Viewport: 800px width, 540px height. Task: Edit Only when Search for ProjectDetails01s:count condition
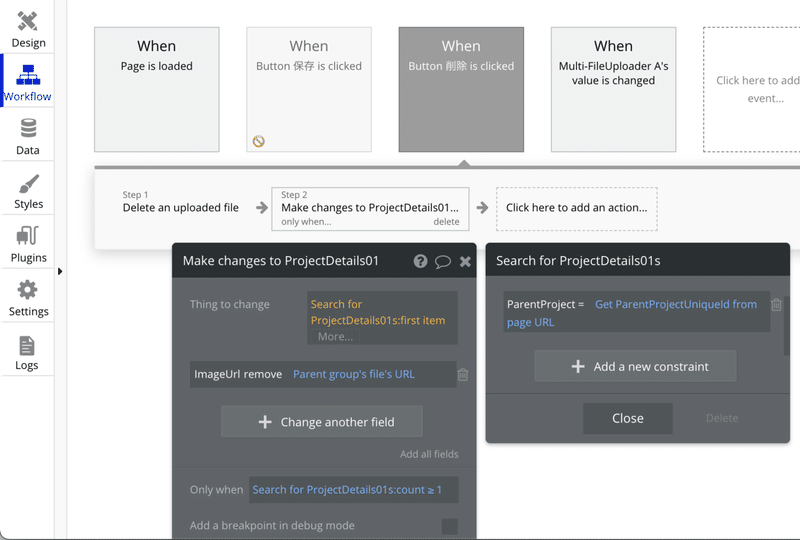[x=354, y=489]
